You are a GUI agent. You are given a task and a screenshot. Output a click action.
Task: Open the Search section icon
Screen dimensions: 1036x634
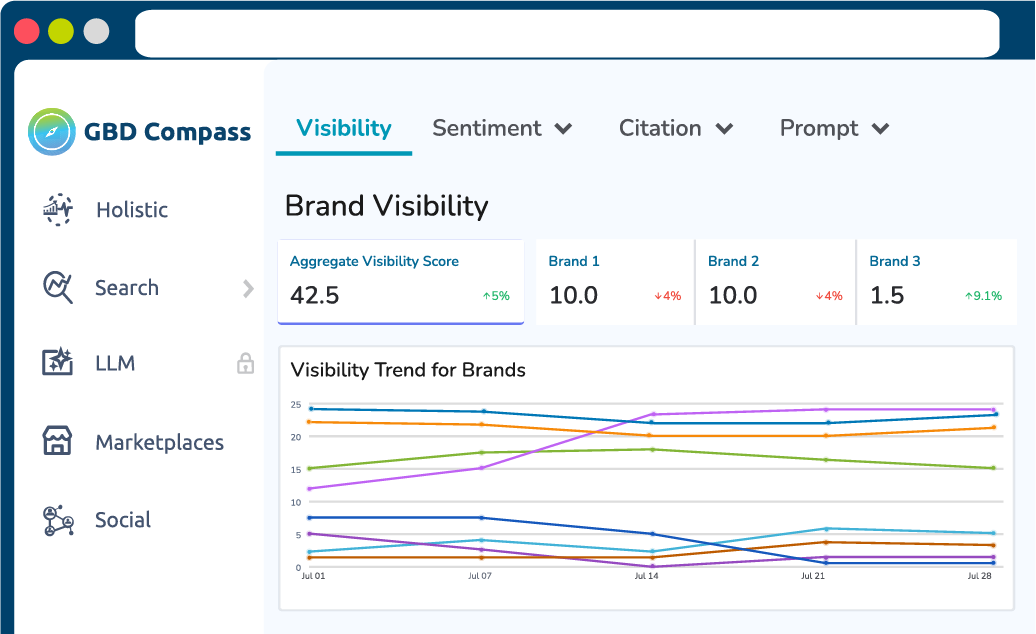tap(58, 287)
